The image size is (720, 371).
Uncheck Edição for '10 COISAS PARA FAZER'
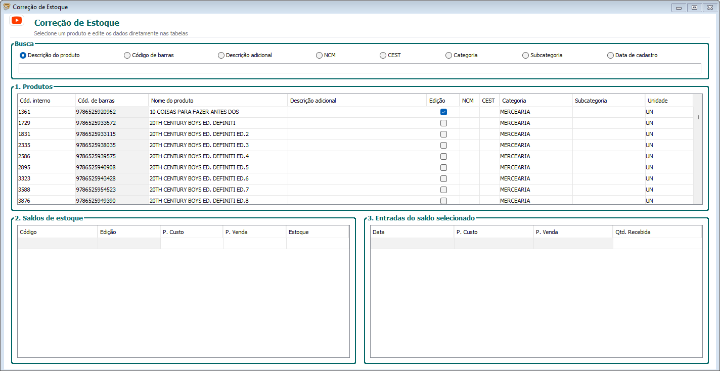(x=444, y=112)
